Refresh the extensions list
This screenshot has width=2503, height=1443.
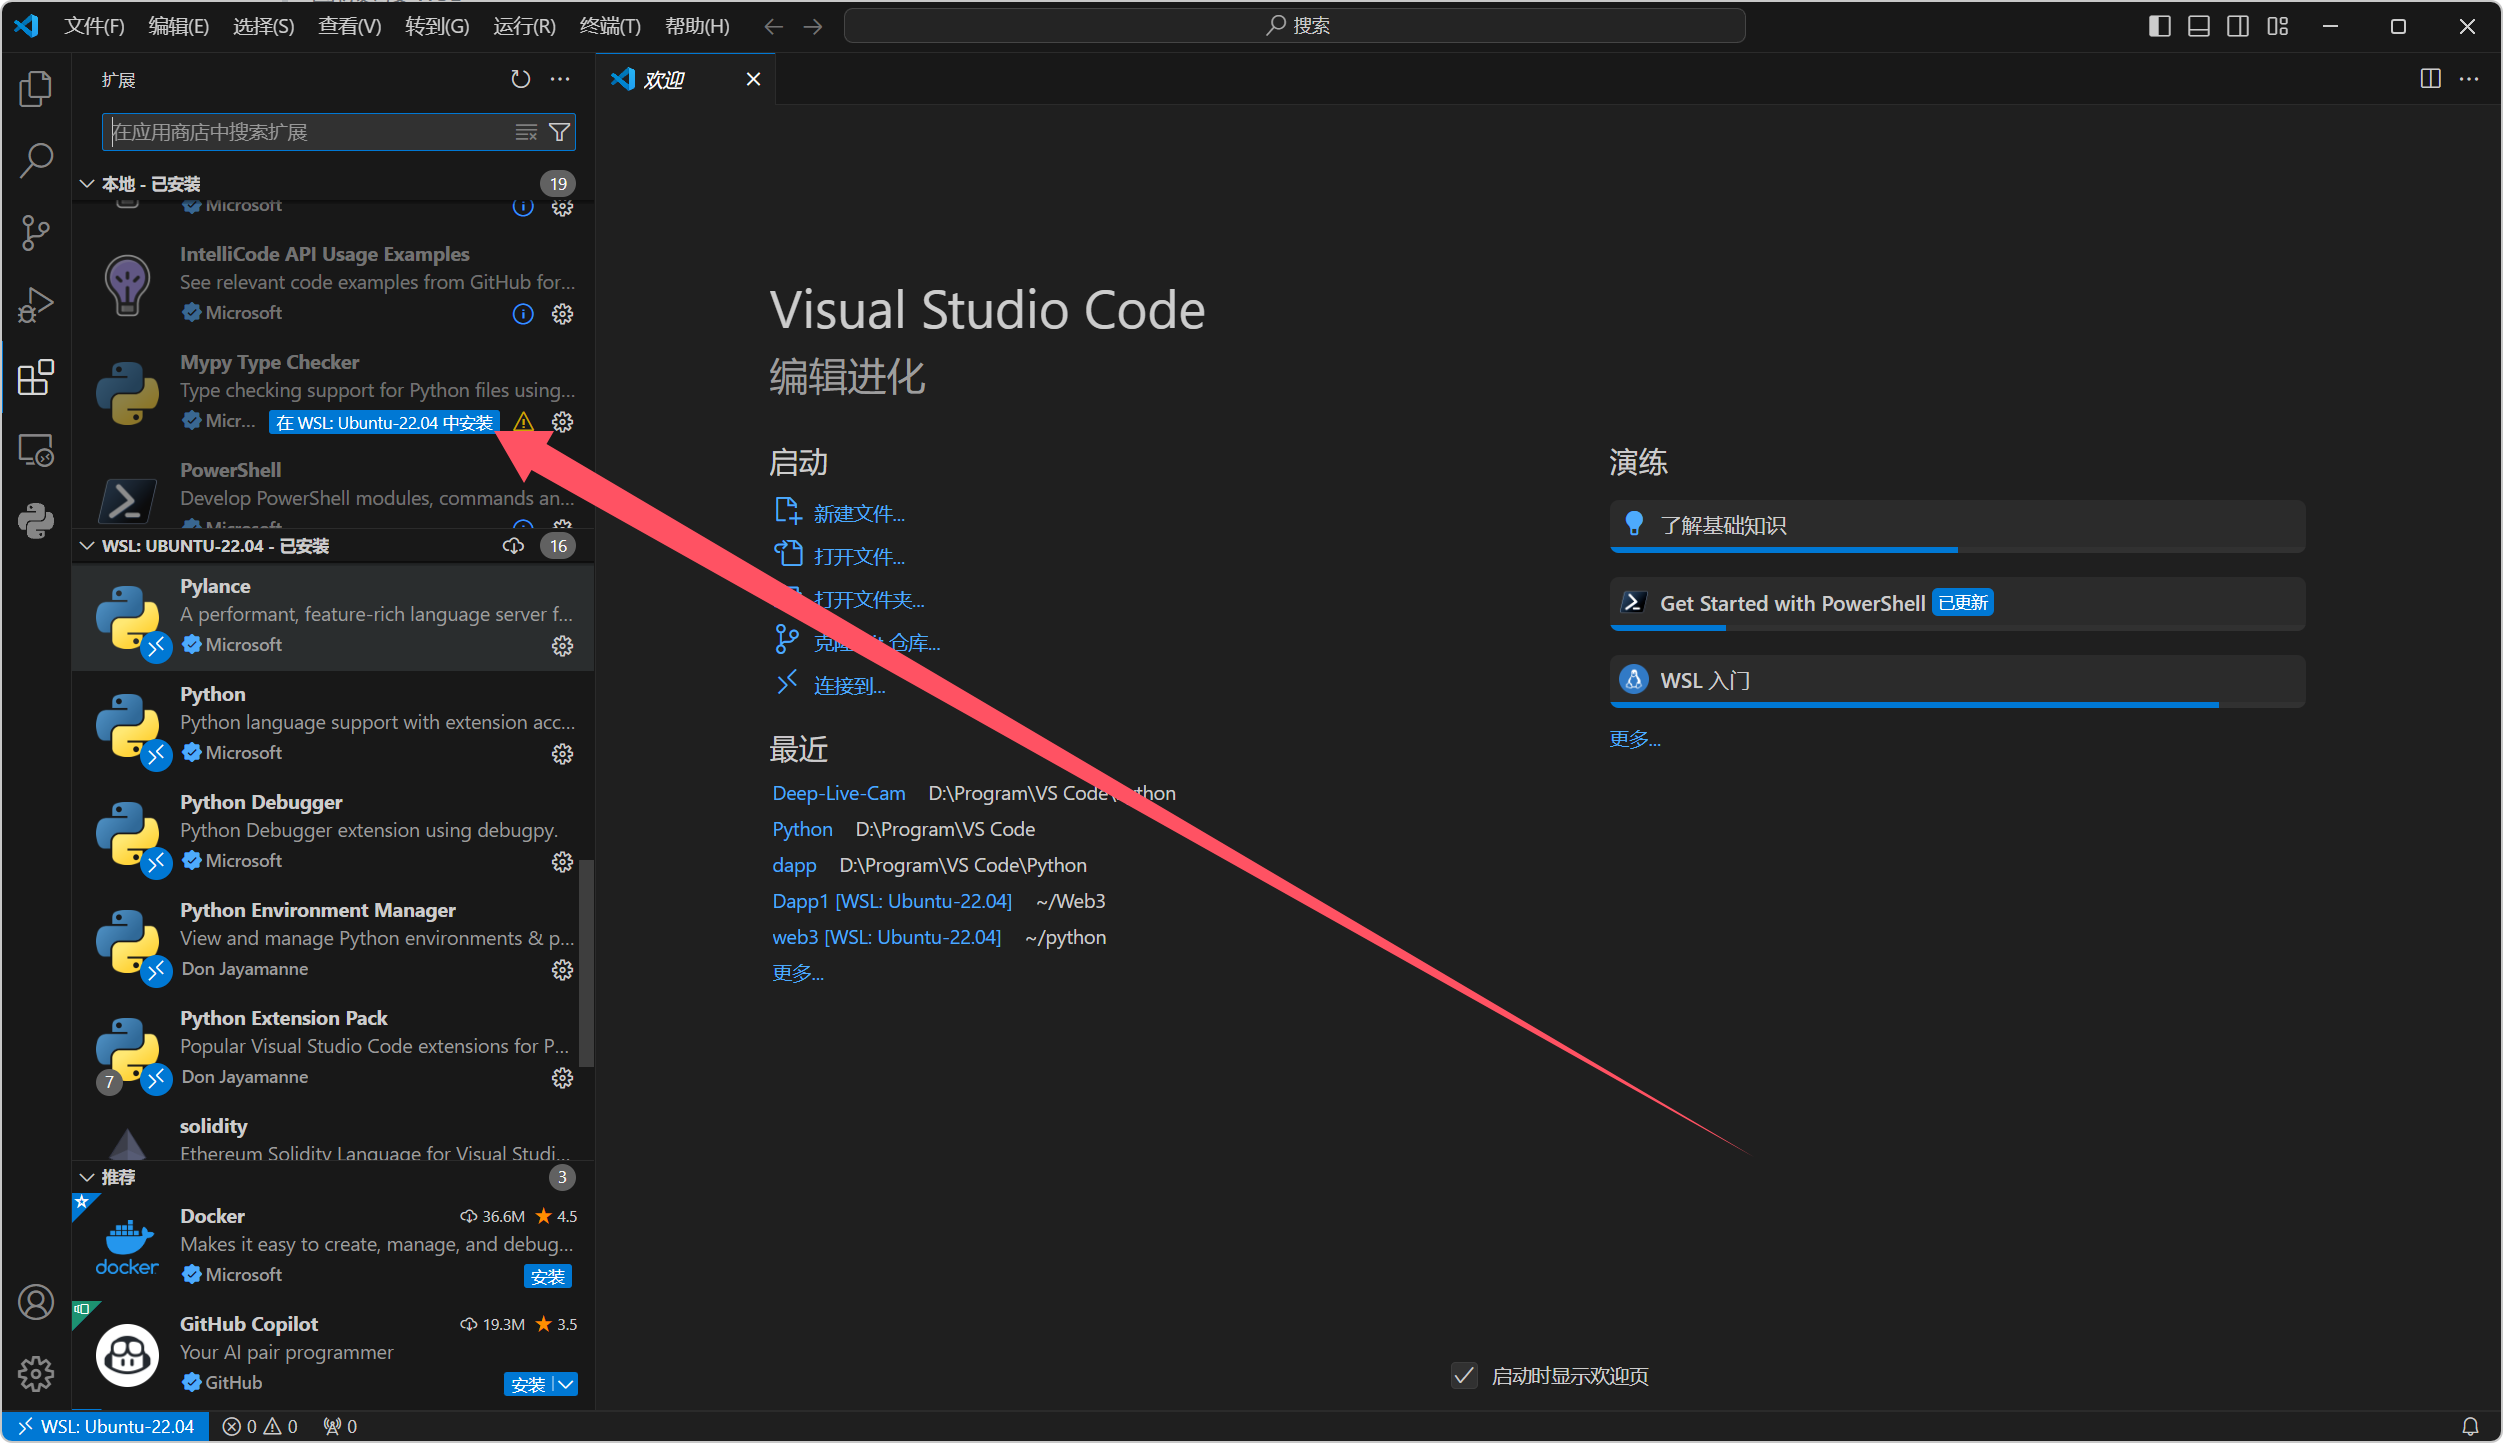tap(521, 79)
